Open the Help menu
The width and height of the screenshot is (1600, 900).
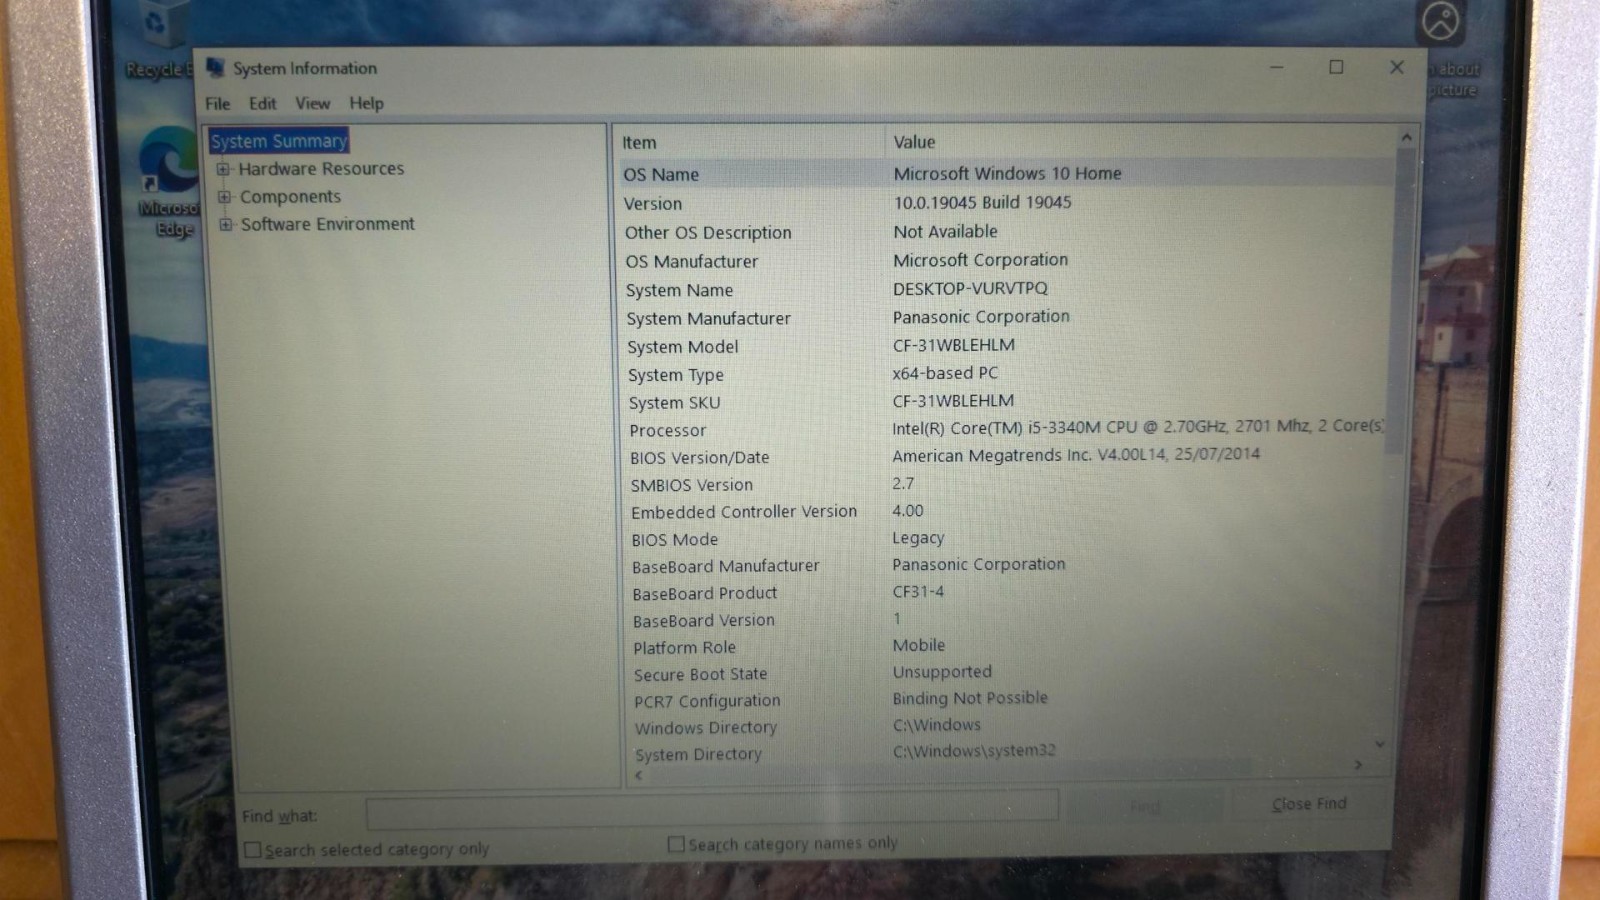click(366, 103)
